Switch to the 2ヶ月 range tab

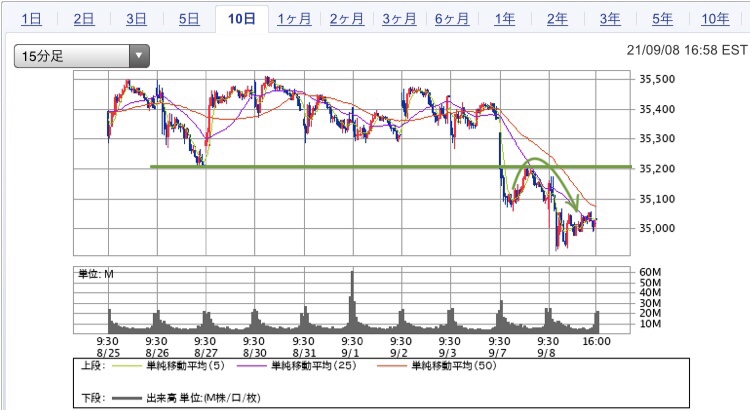click(347, 19)
